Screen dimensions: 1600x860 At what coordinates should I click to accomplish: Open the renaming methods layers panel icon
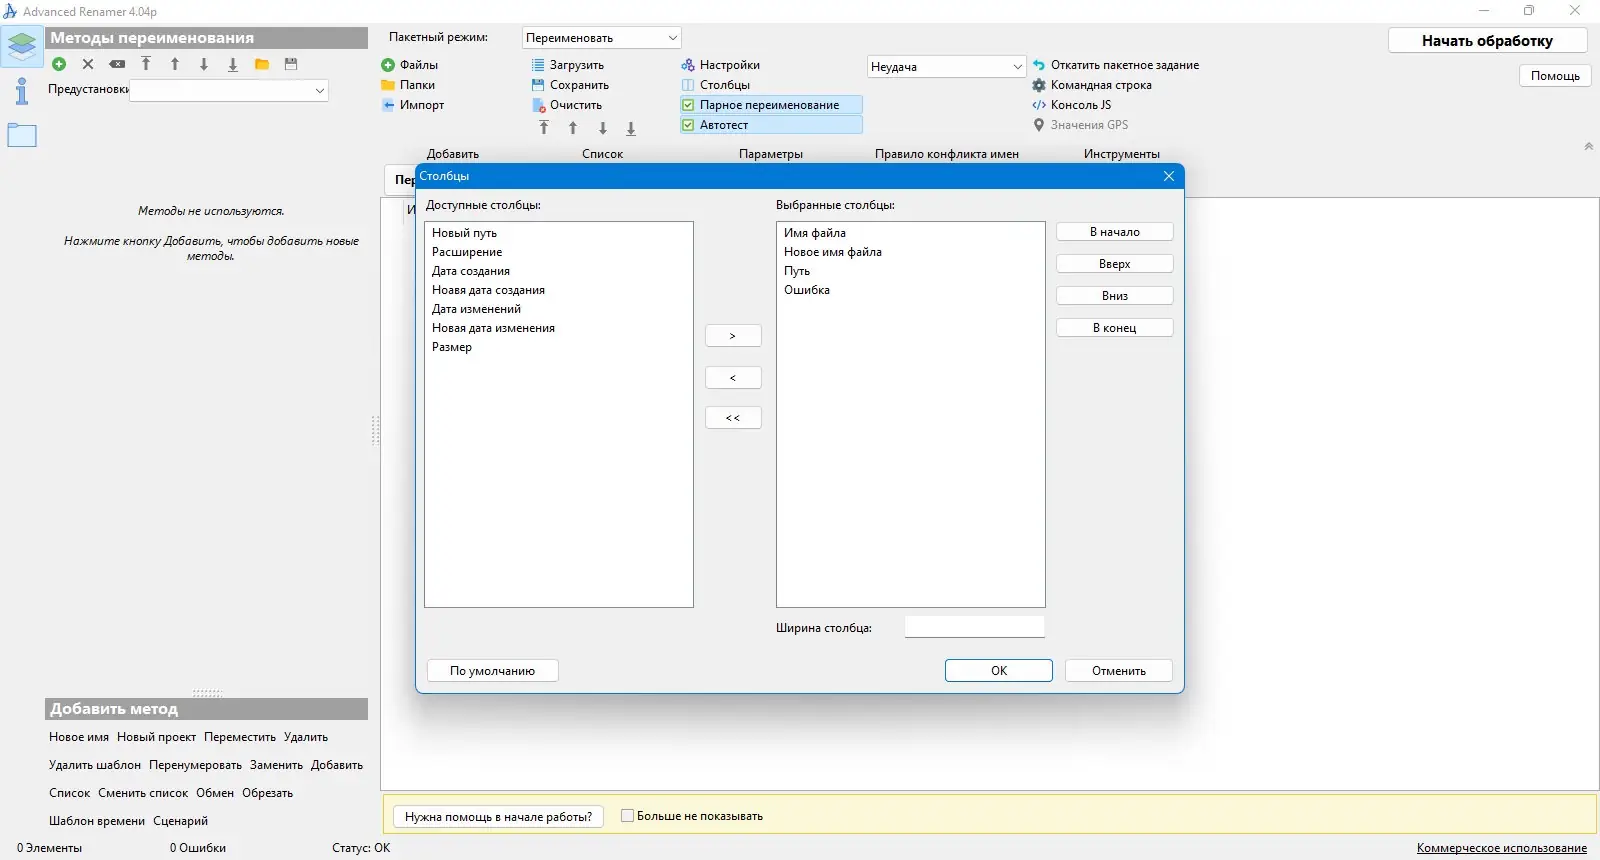point(21,45)
